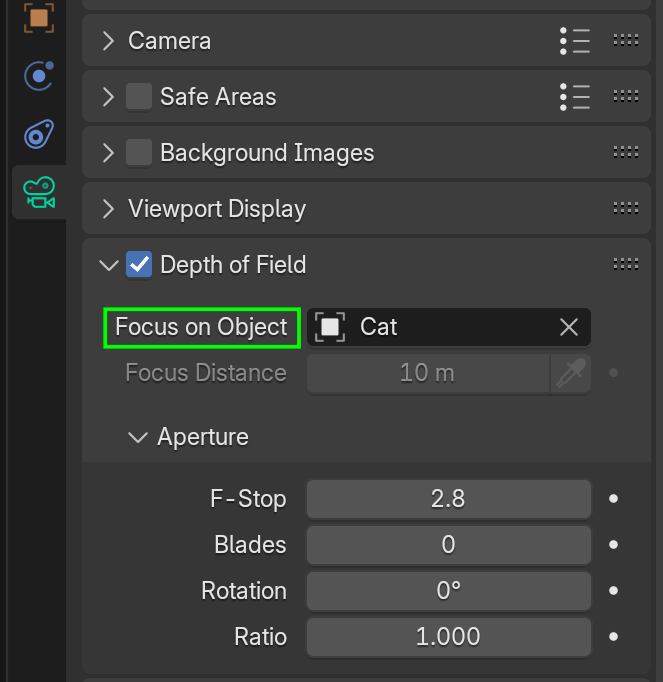Screen dimensions: 663x682
Task: Animate F-Stop property dot
Action: 613,498
